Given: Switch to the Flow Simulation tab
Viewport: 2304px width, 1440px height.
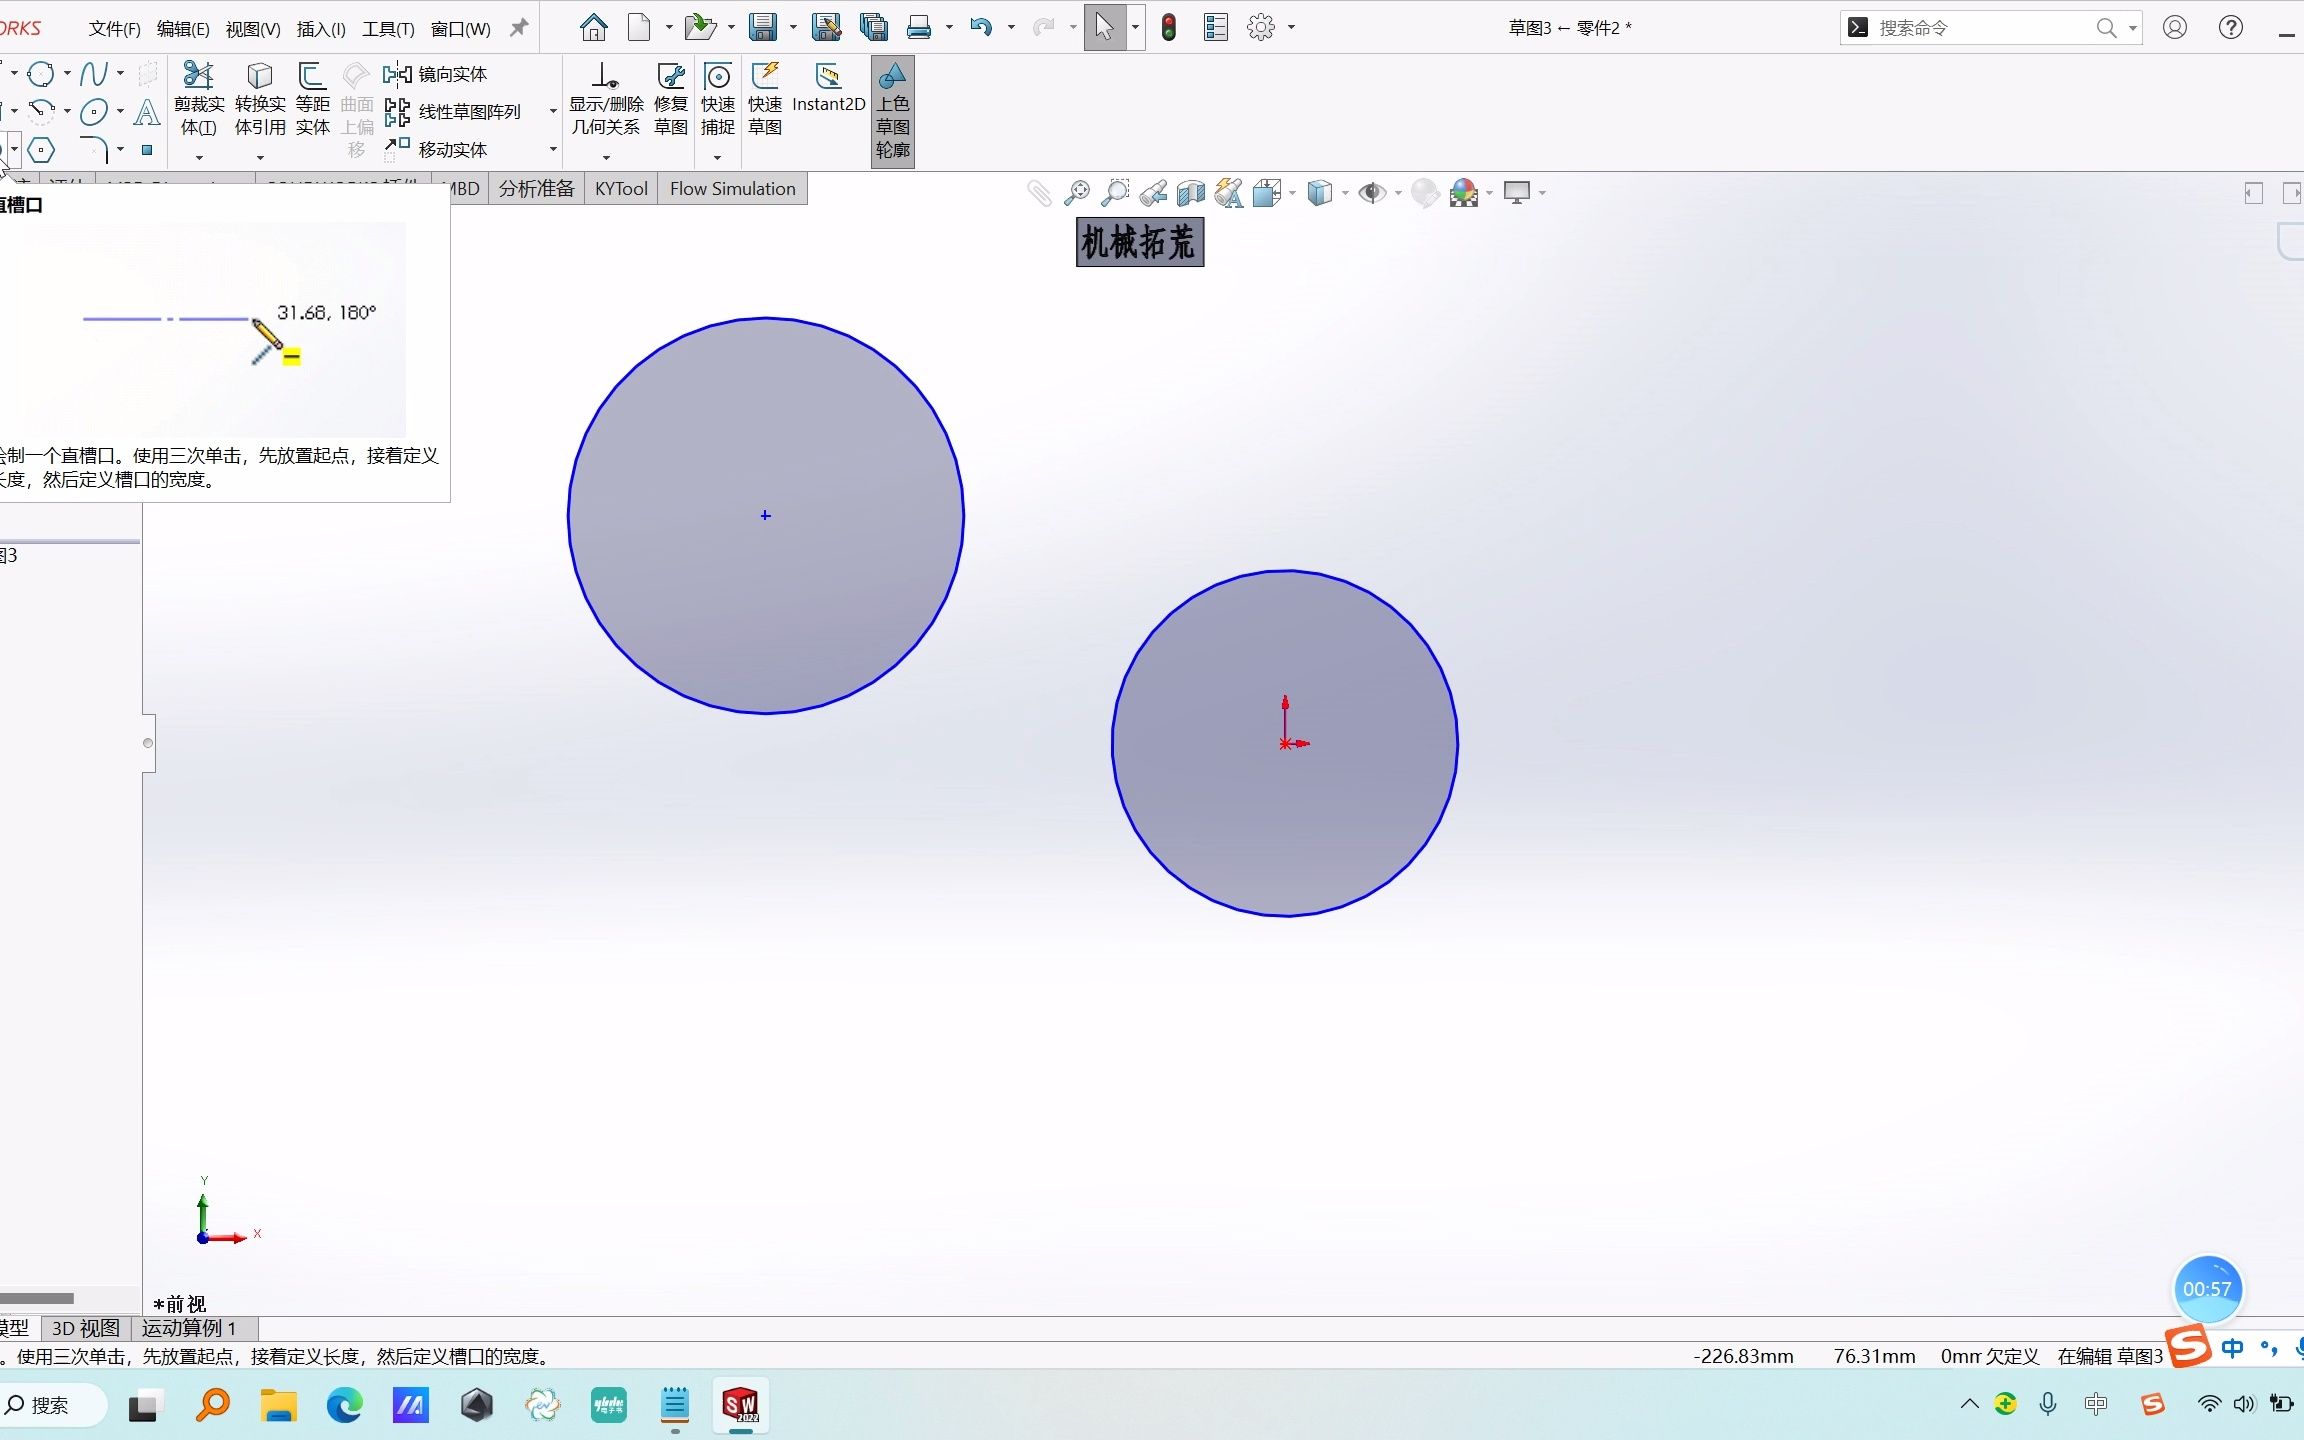Looking at the screenshot, I should (731, 188).
